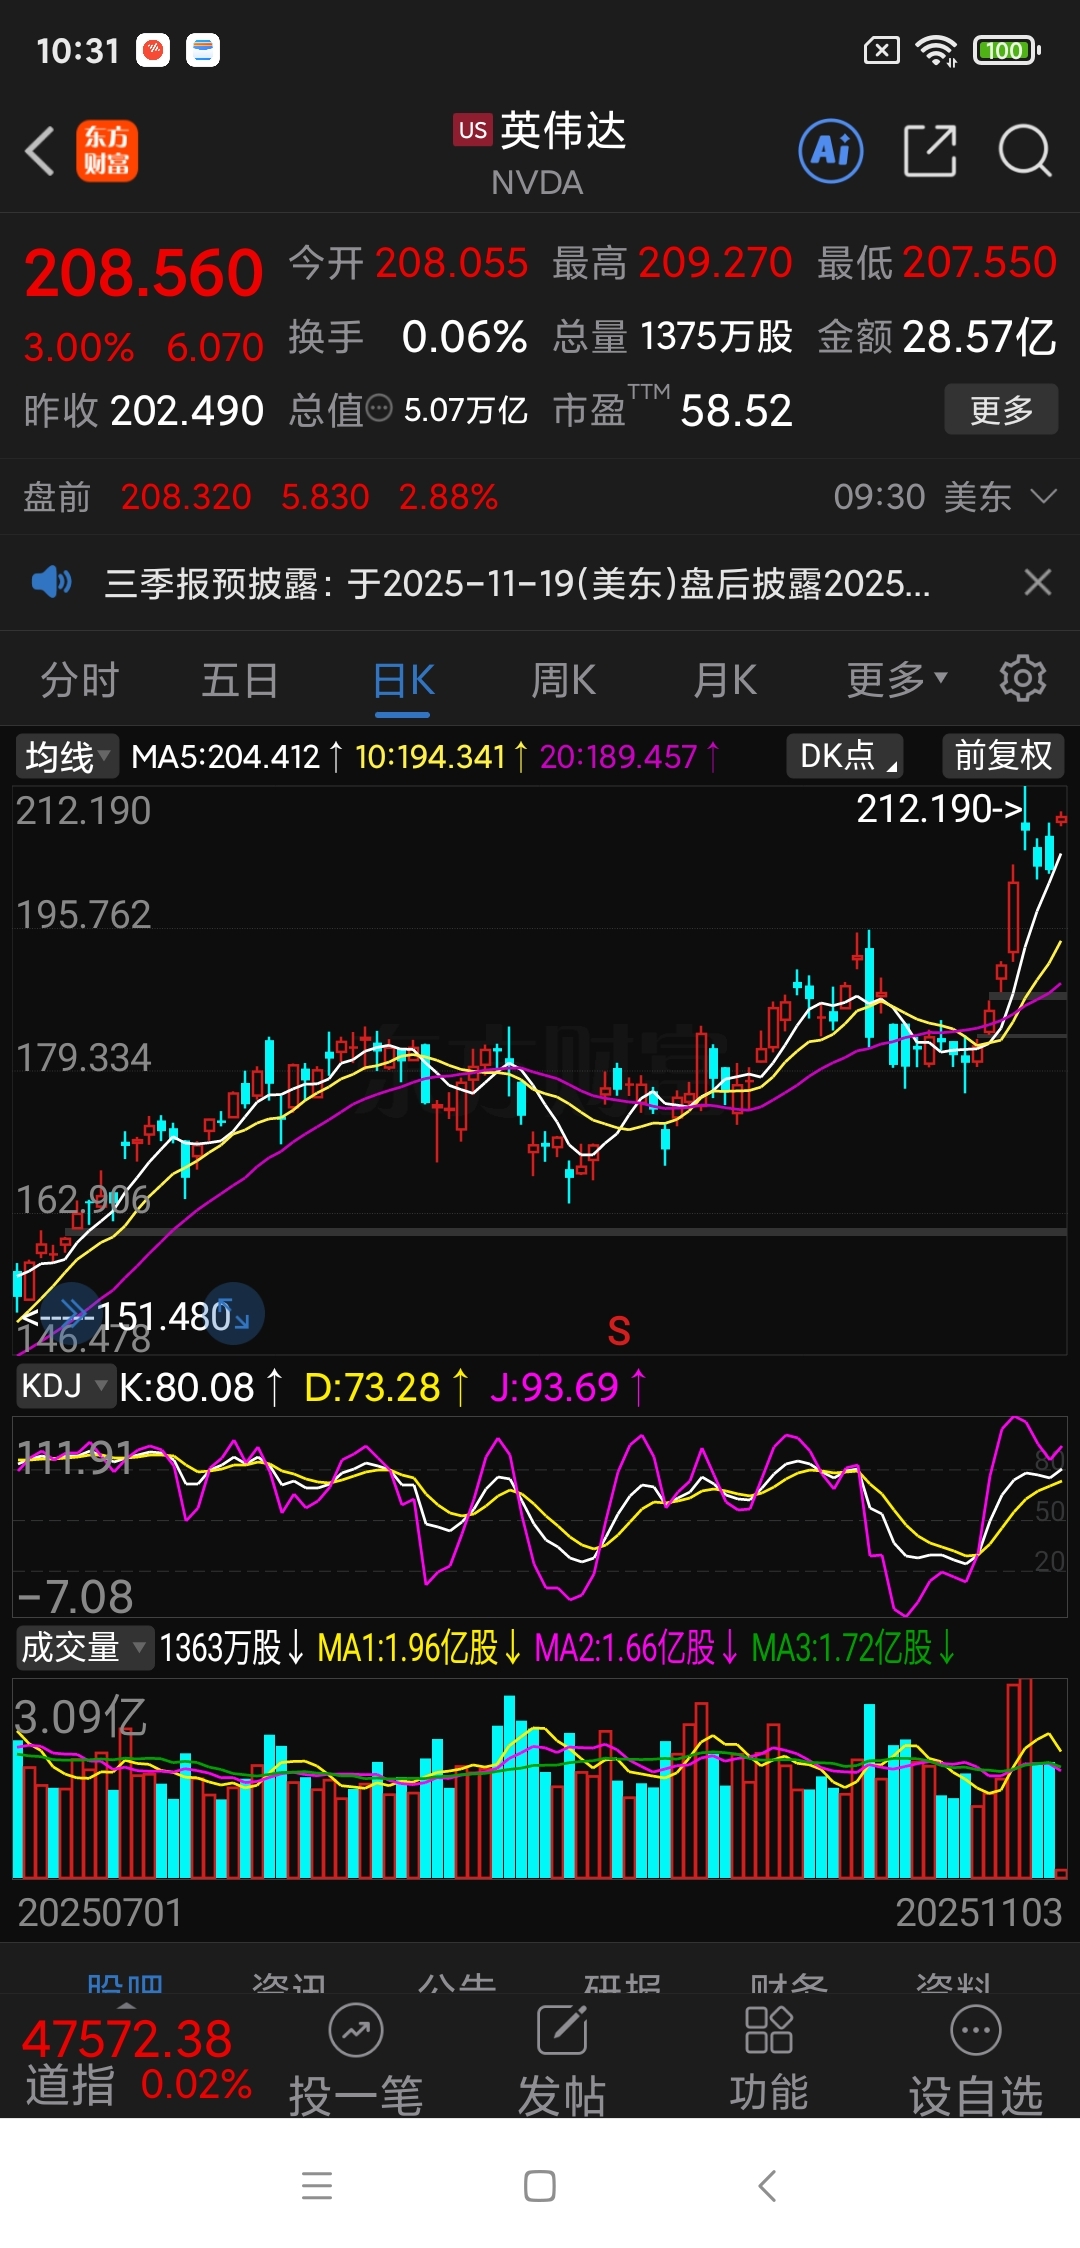Tap the 昨收 202.490 value
This screenshot has width=1080, height=2248.
click(144, 410)
